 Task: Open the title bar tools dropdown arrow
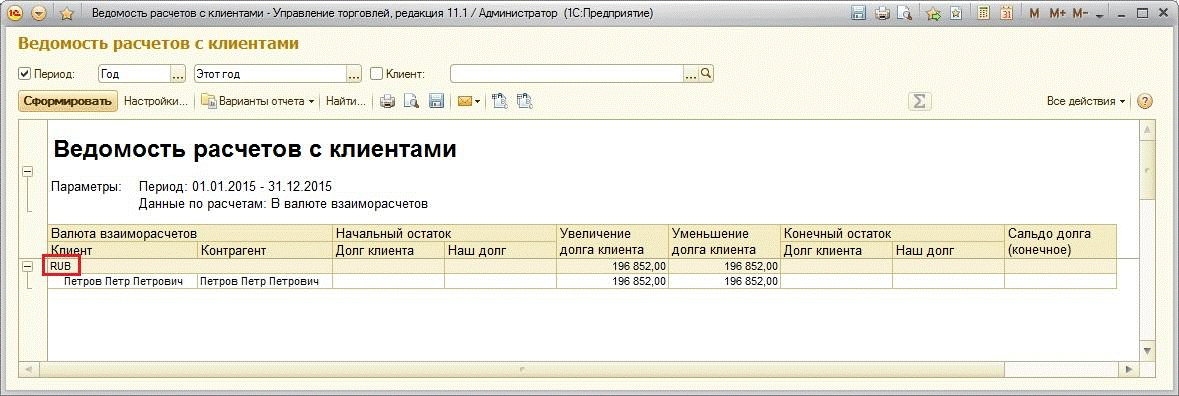[x=1099, y=15]
